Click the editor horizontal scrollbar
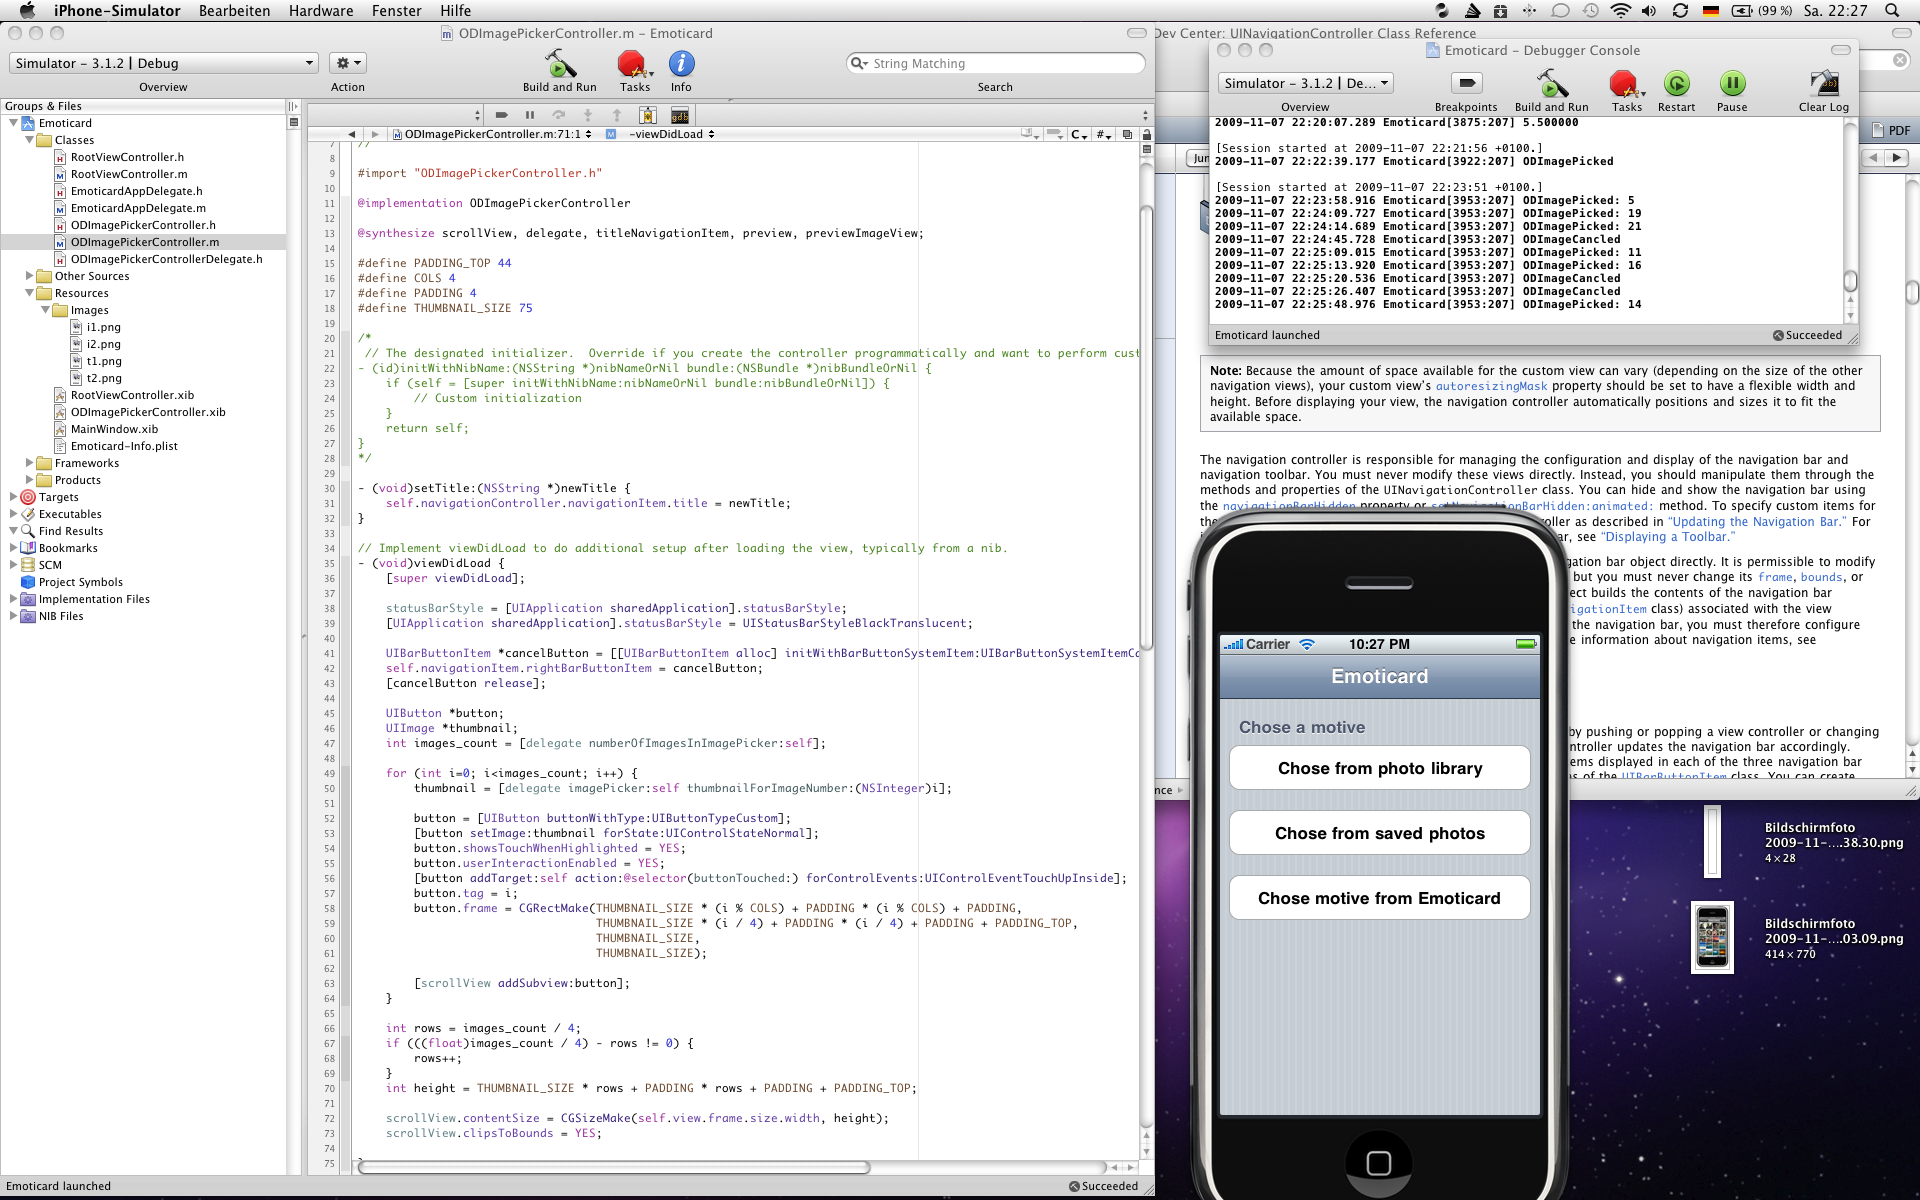Image resolution: width=1920 pixels, height=1200 pixels. 614,1167
